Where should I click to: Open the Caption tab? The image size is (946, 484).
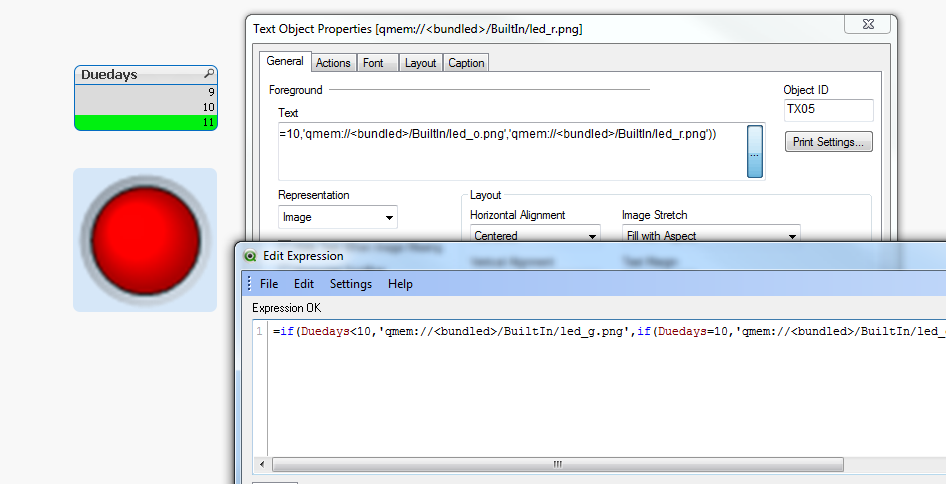pos(466,63)
